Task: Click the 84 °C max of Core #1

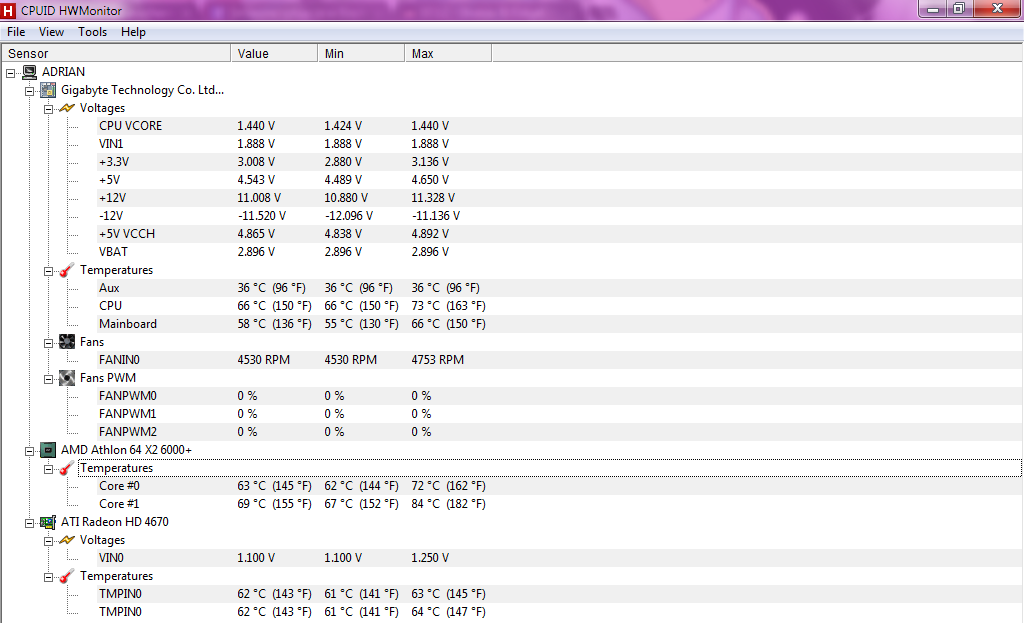Action: (x=449, y=504)
